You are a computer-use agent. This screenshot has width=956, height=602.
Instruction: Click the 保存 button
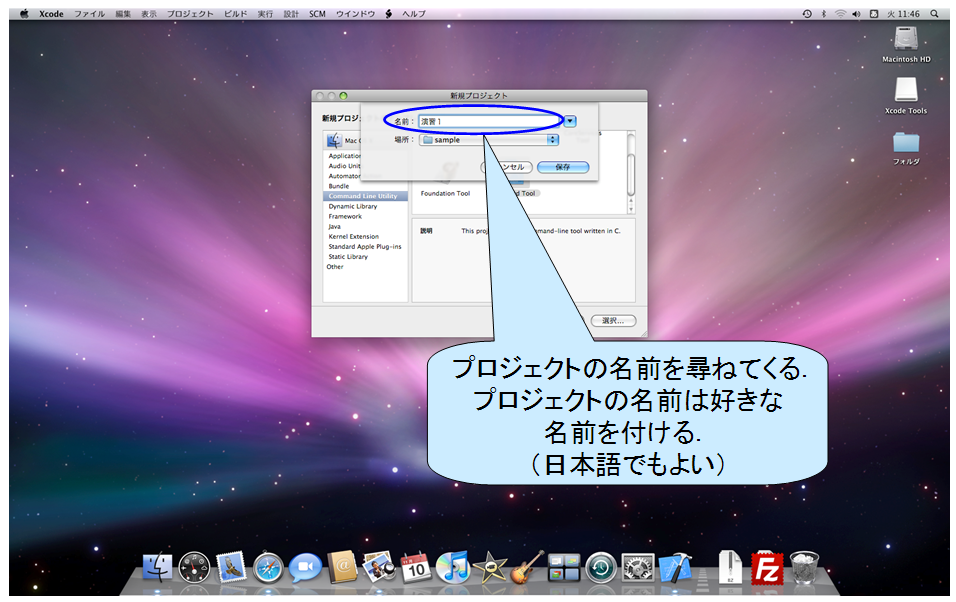click(563, 167)
